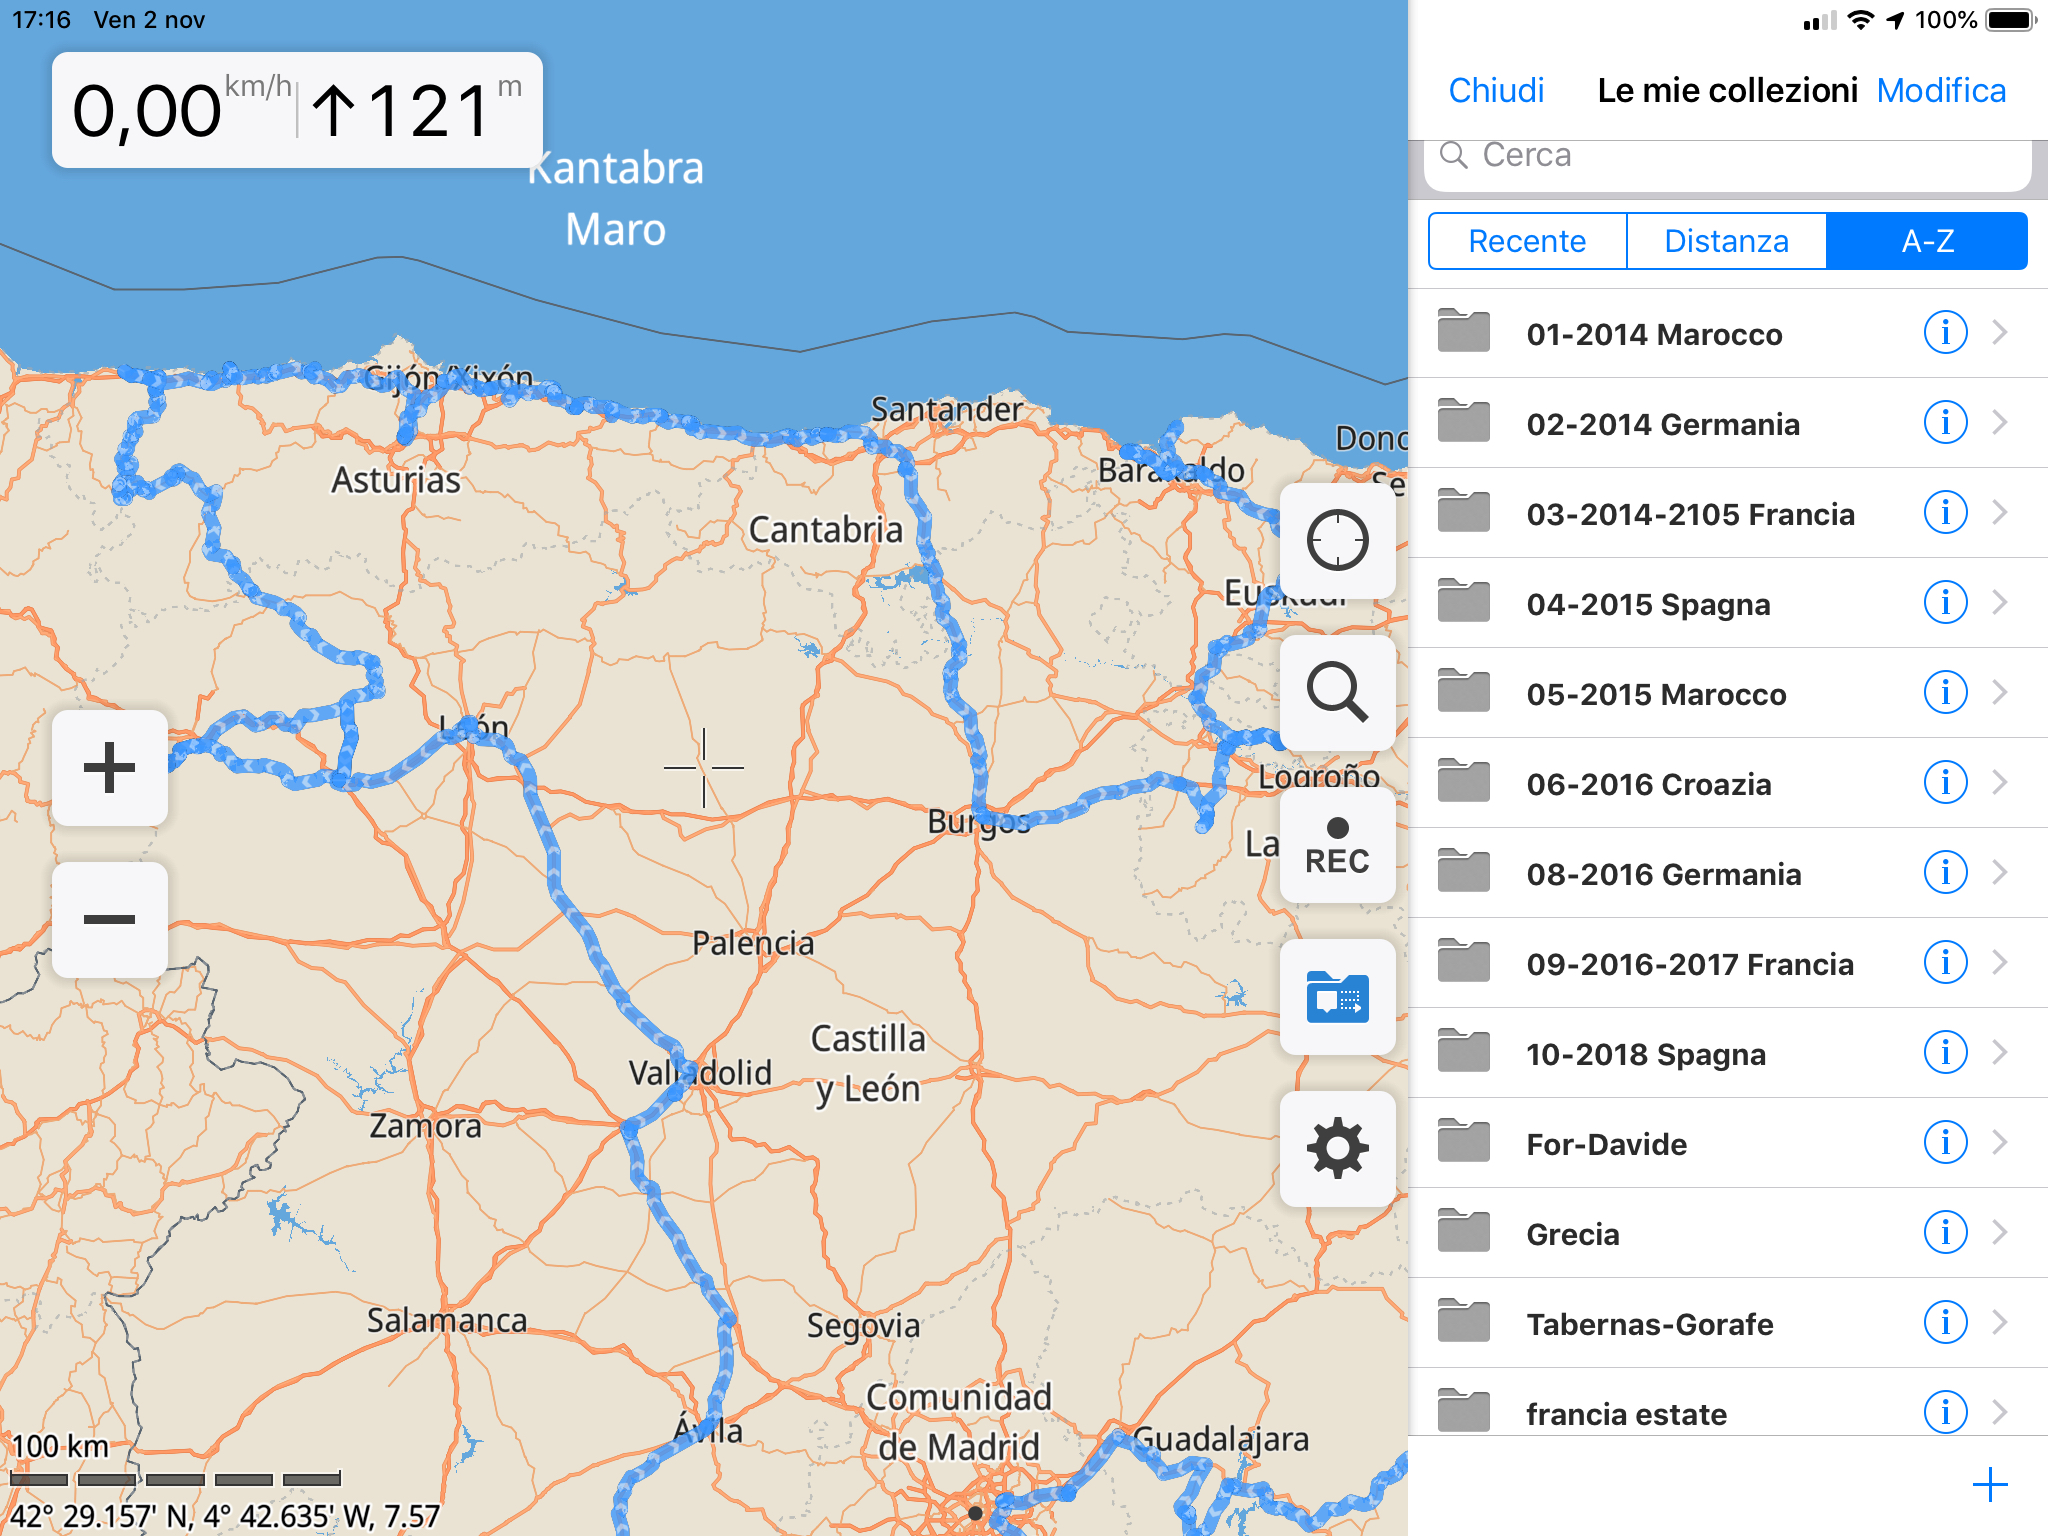Image resolution: width=2048 pixels, height=1536 pixels.
Task: Sort collections by Distanza
Action: click(x=1726, y=241)
